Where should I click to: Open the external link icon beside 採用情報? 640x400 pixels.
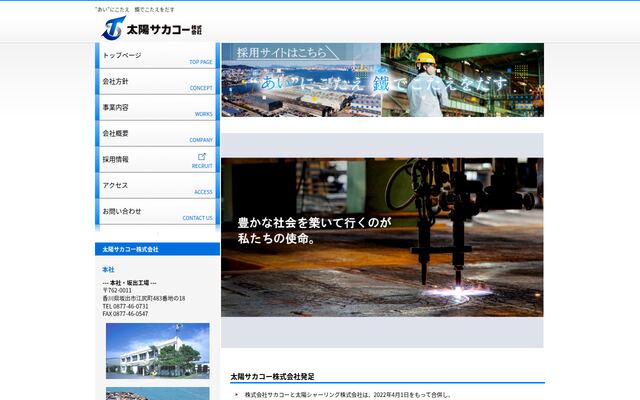pos(202,157)
